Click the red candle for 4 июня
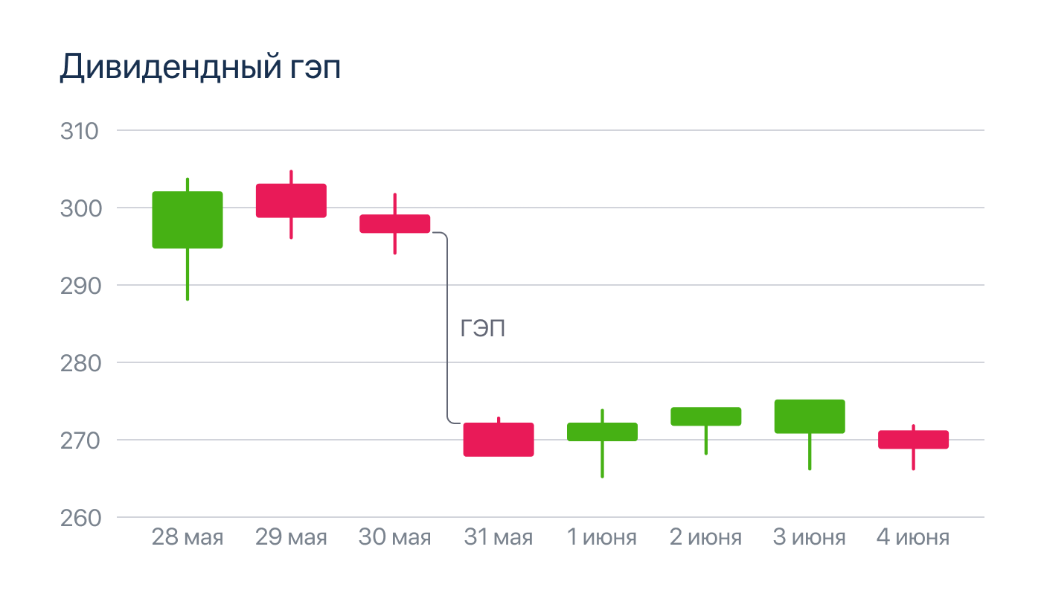The height and width of the screenshot is (596, 1044). (913, 440)
